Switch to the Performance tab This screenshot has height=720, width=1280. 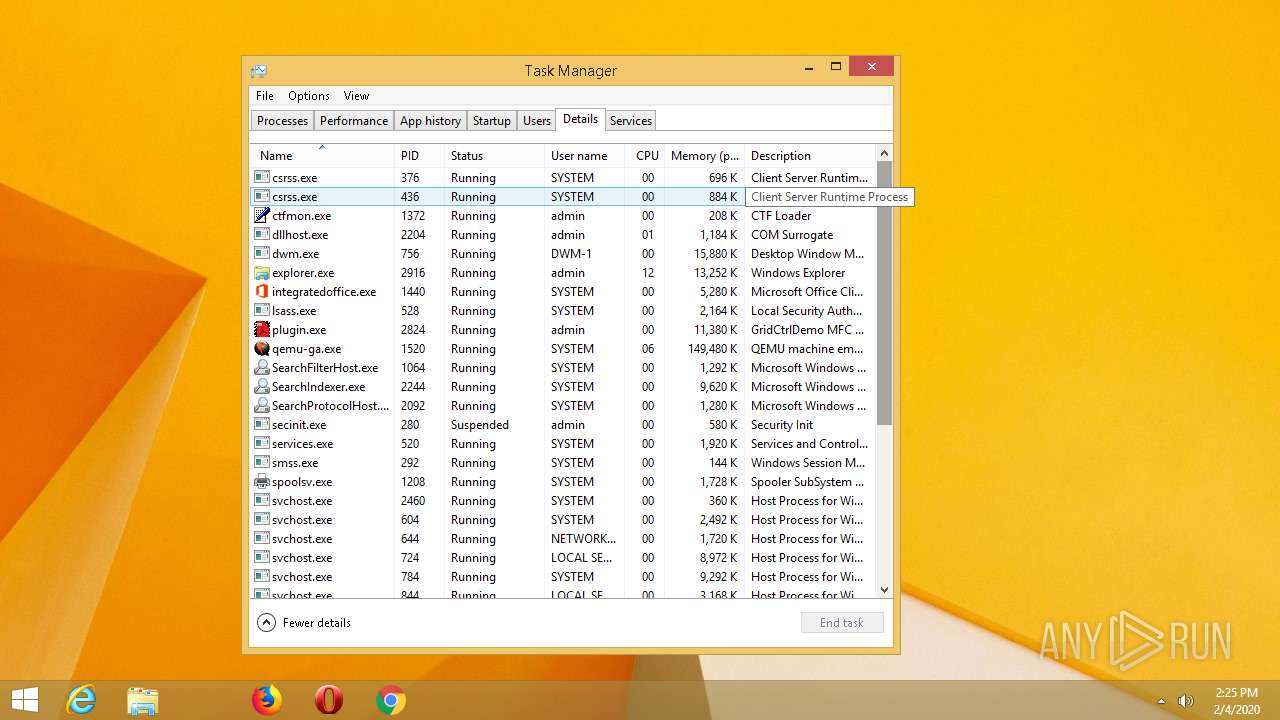point(354,121)
